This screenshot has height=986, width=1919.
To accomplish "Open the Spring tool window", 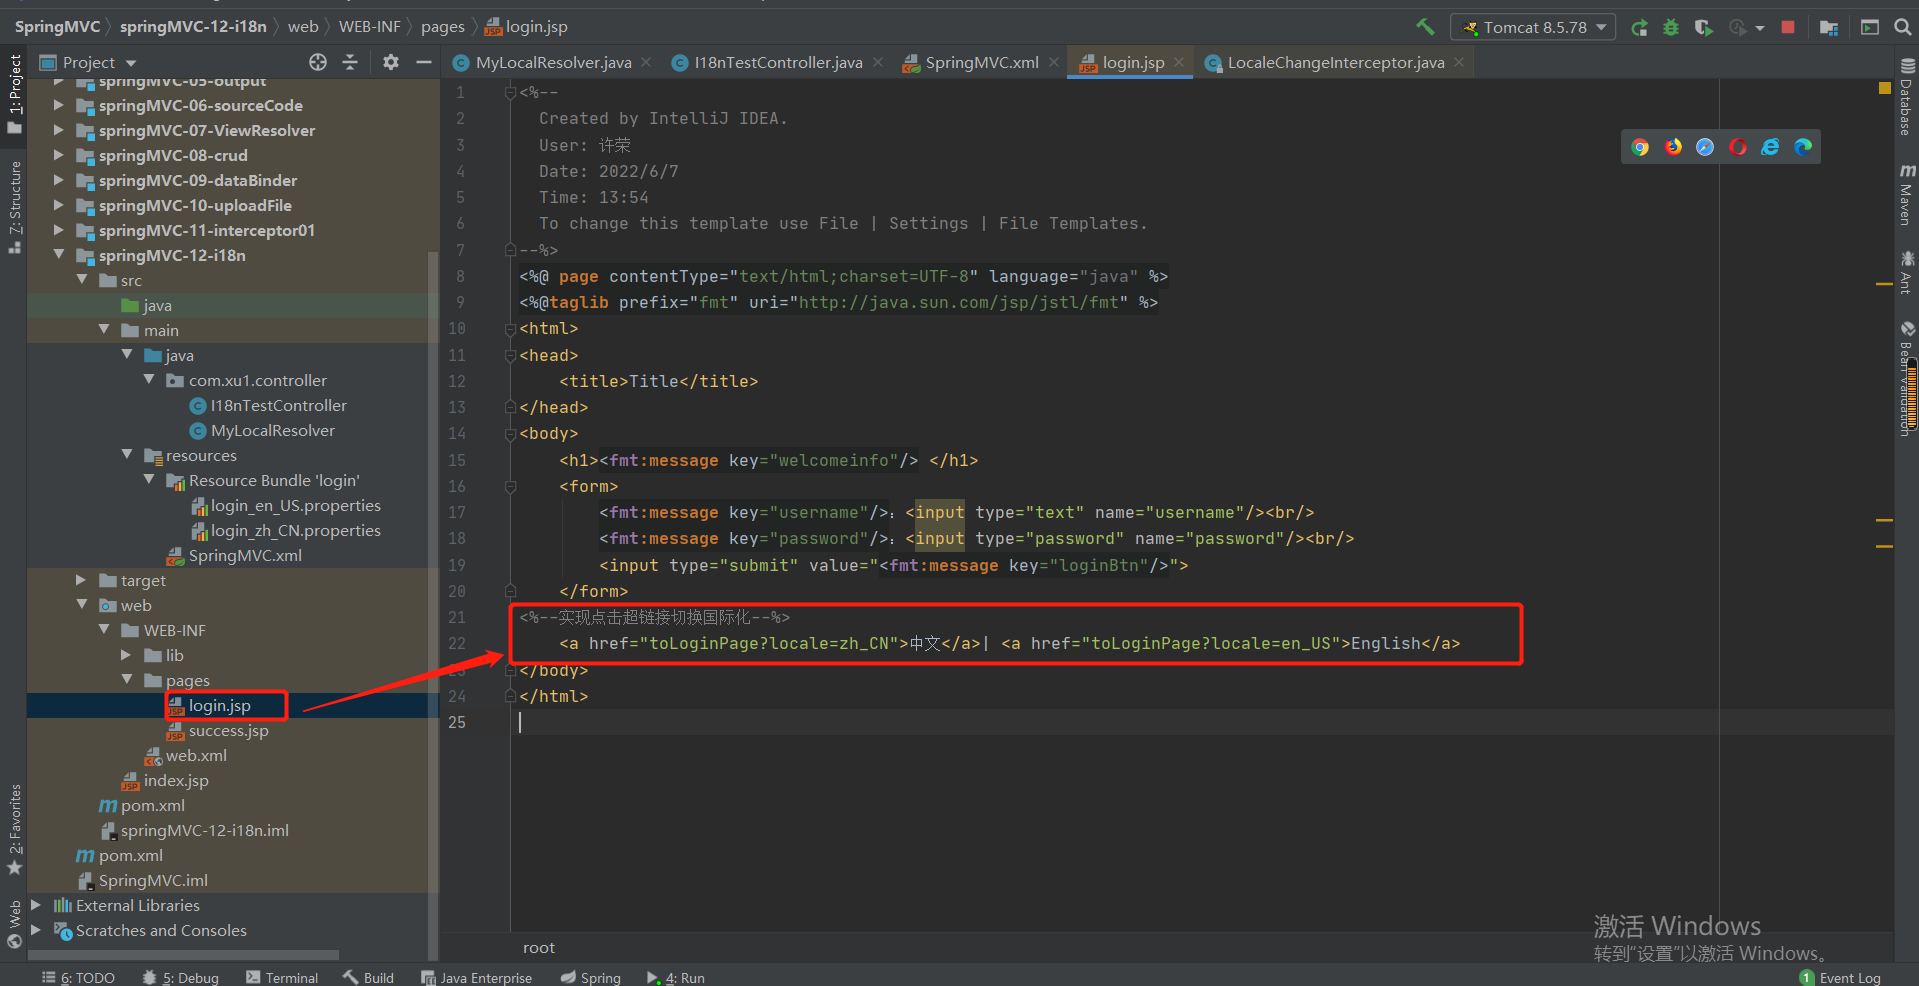I will (x=590, y=977).
